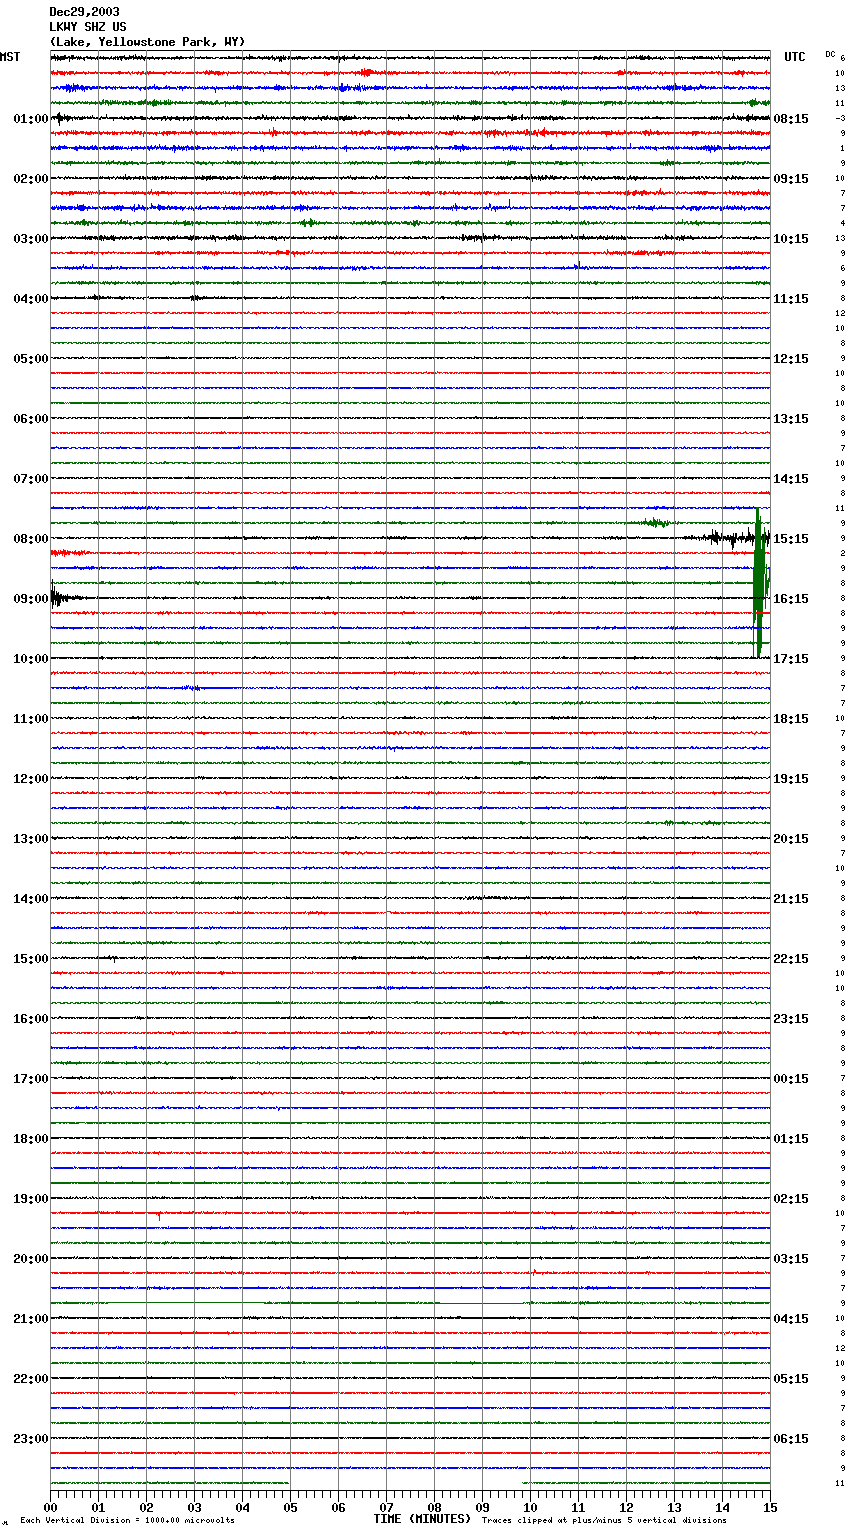Select the 19:00 MST time label

[31, 1199]
